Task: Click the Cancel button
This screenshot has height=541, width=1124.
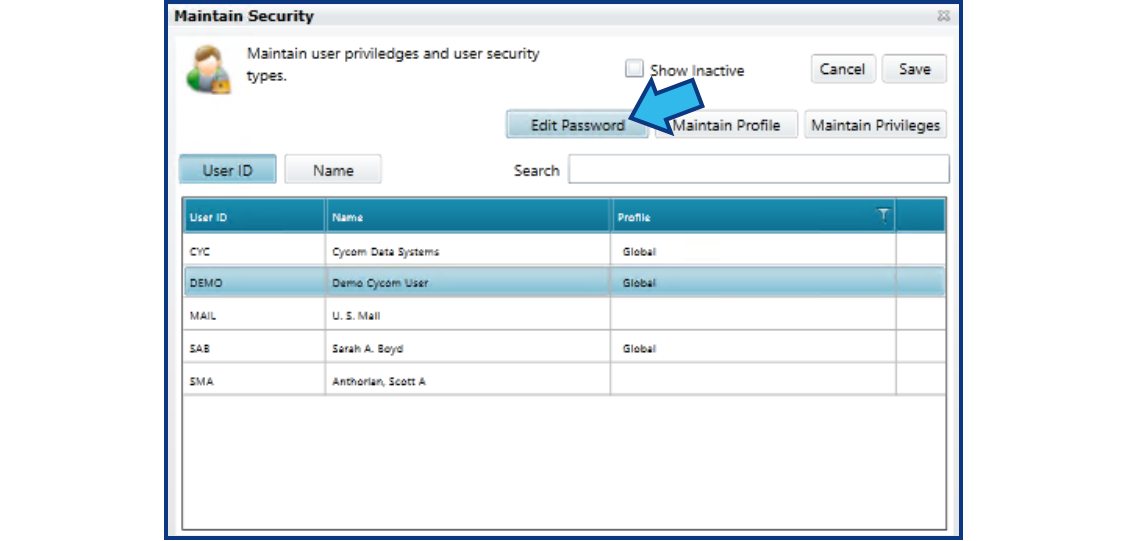Action: coord(843,70)
